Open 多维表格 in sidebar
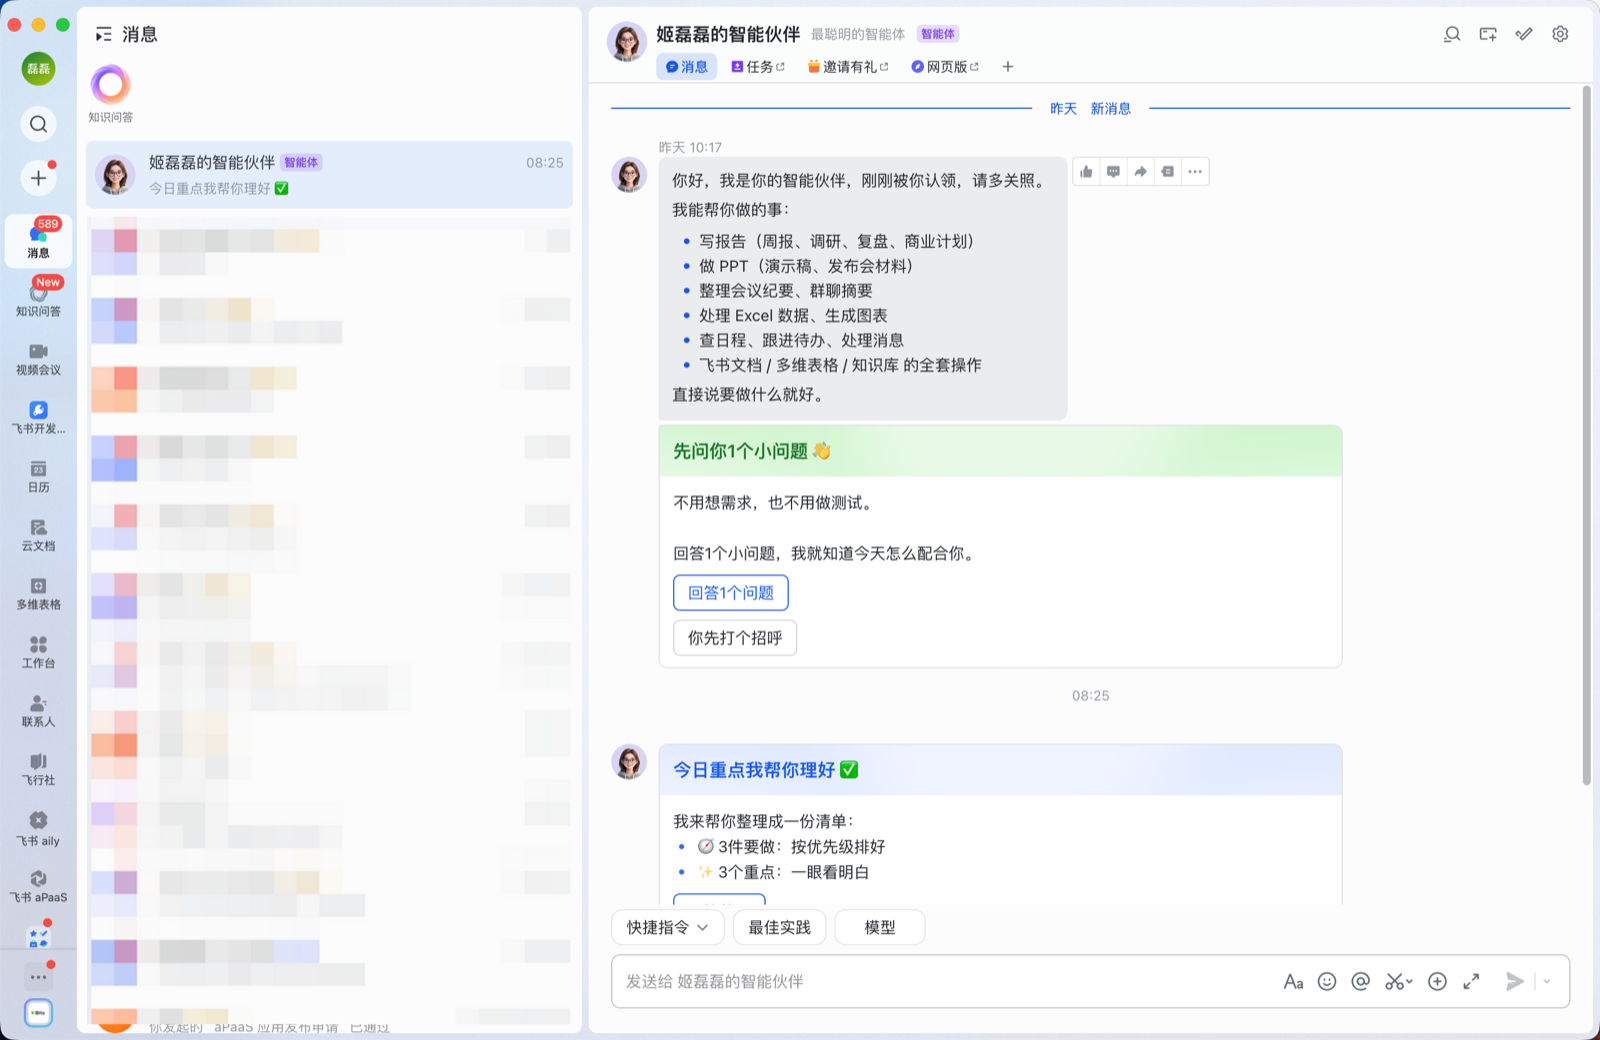 38,594
